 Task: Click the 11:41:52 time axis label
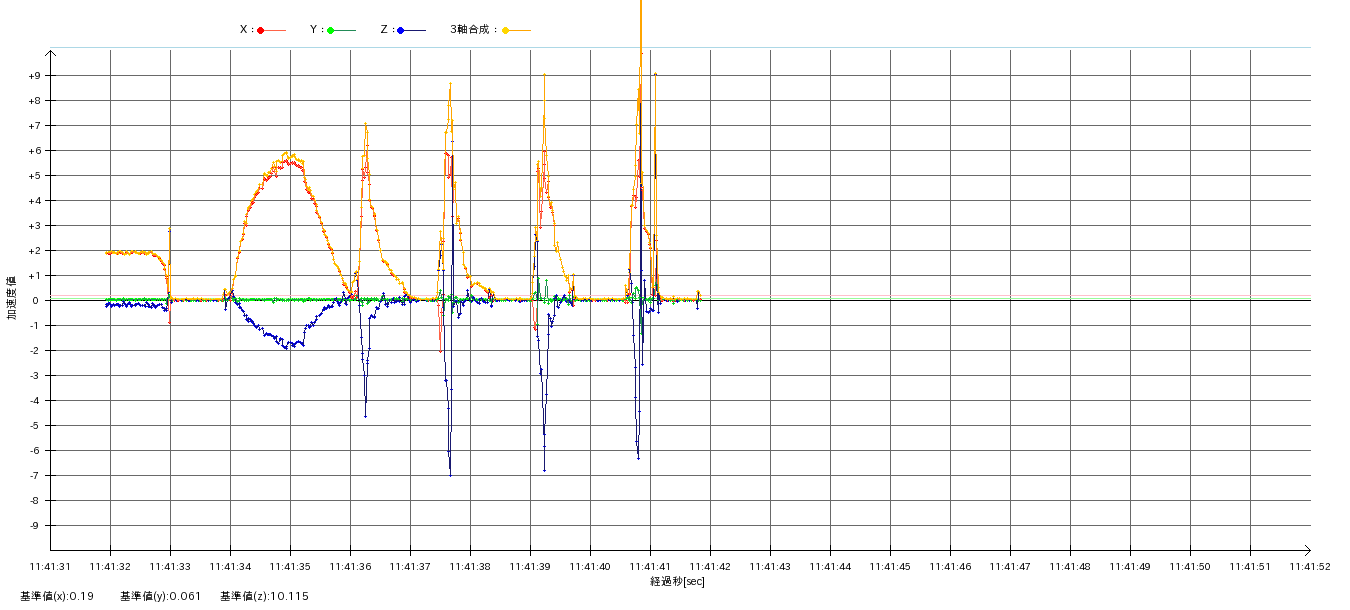point(1310,567)
